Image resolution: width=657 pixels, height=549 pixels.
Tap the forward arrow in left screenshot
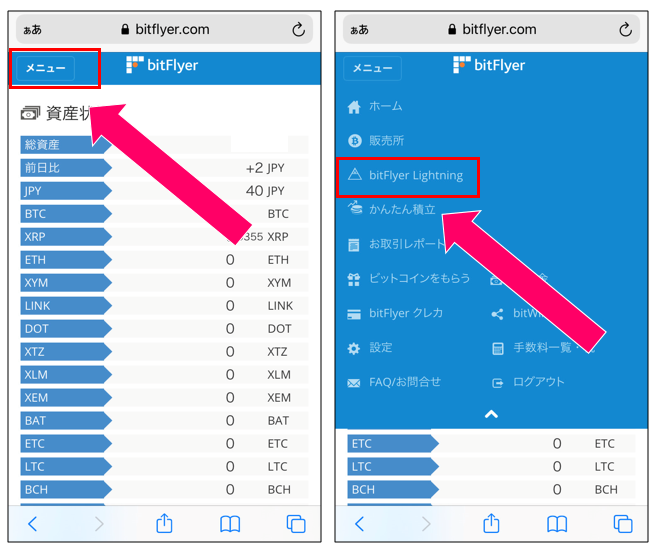click(x=99, y=524)
